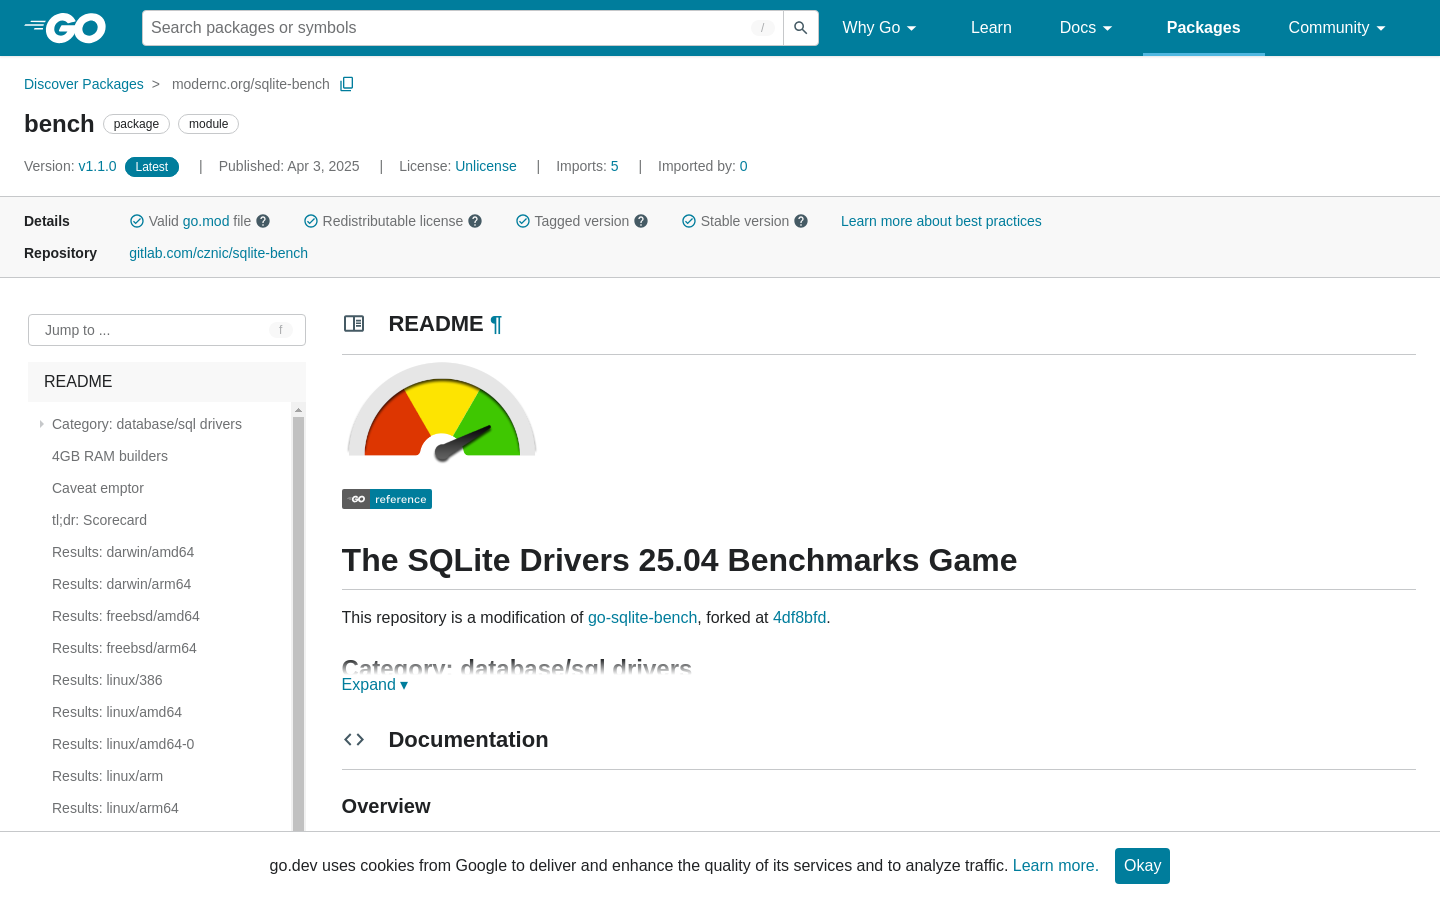Viewport: 1440px width, 900px height.
Task: Click help icon next to Redistributable license
Action: pyautogui.click(x=475, y=221)
